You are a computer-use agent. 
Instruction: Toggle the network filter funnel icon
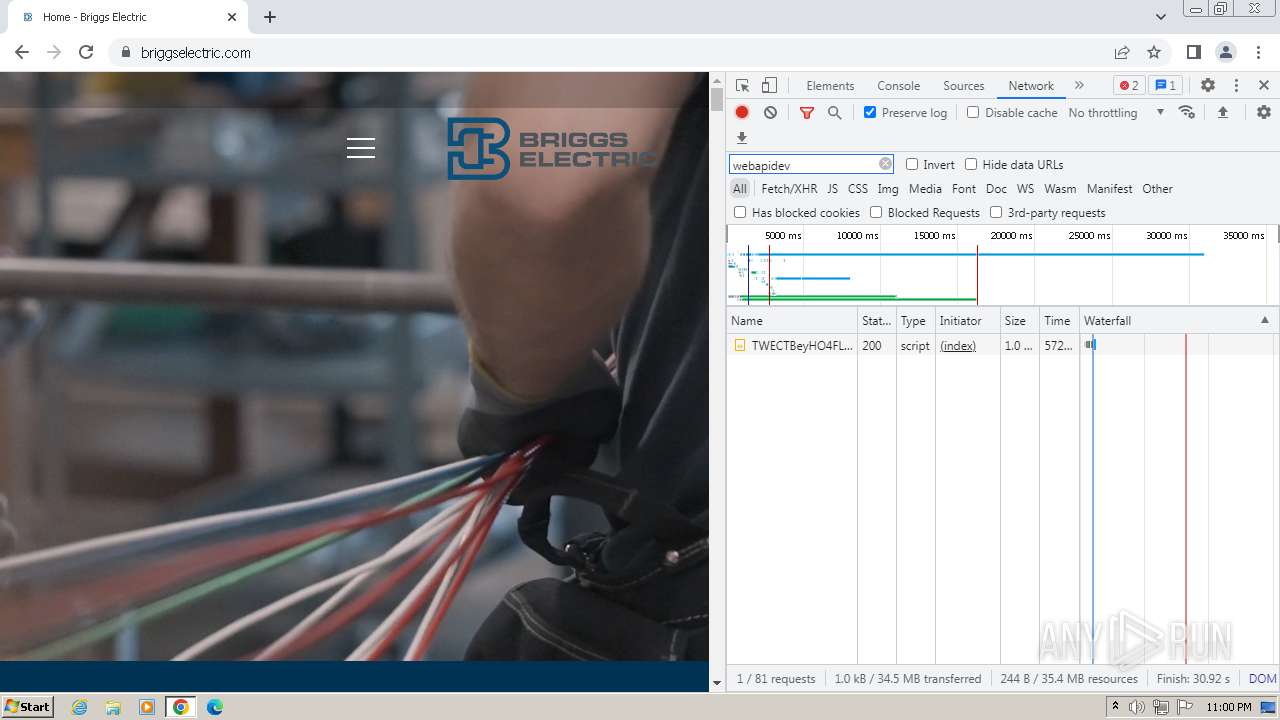pyautogui.click(x=807, y=113)
